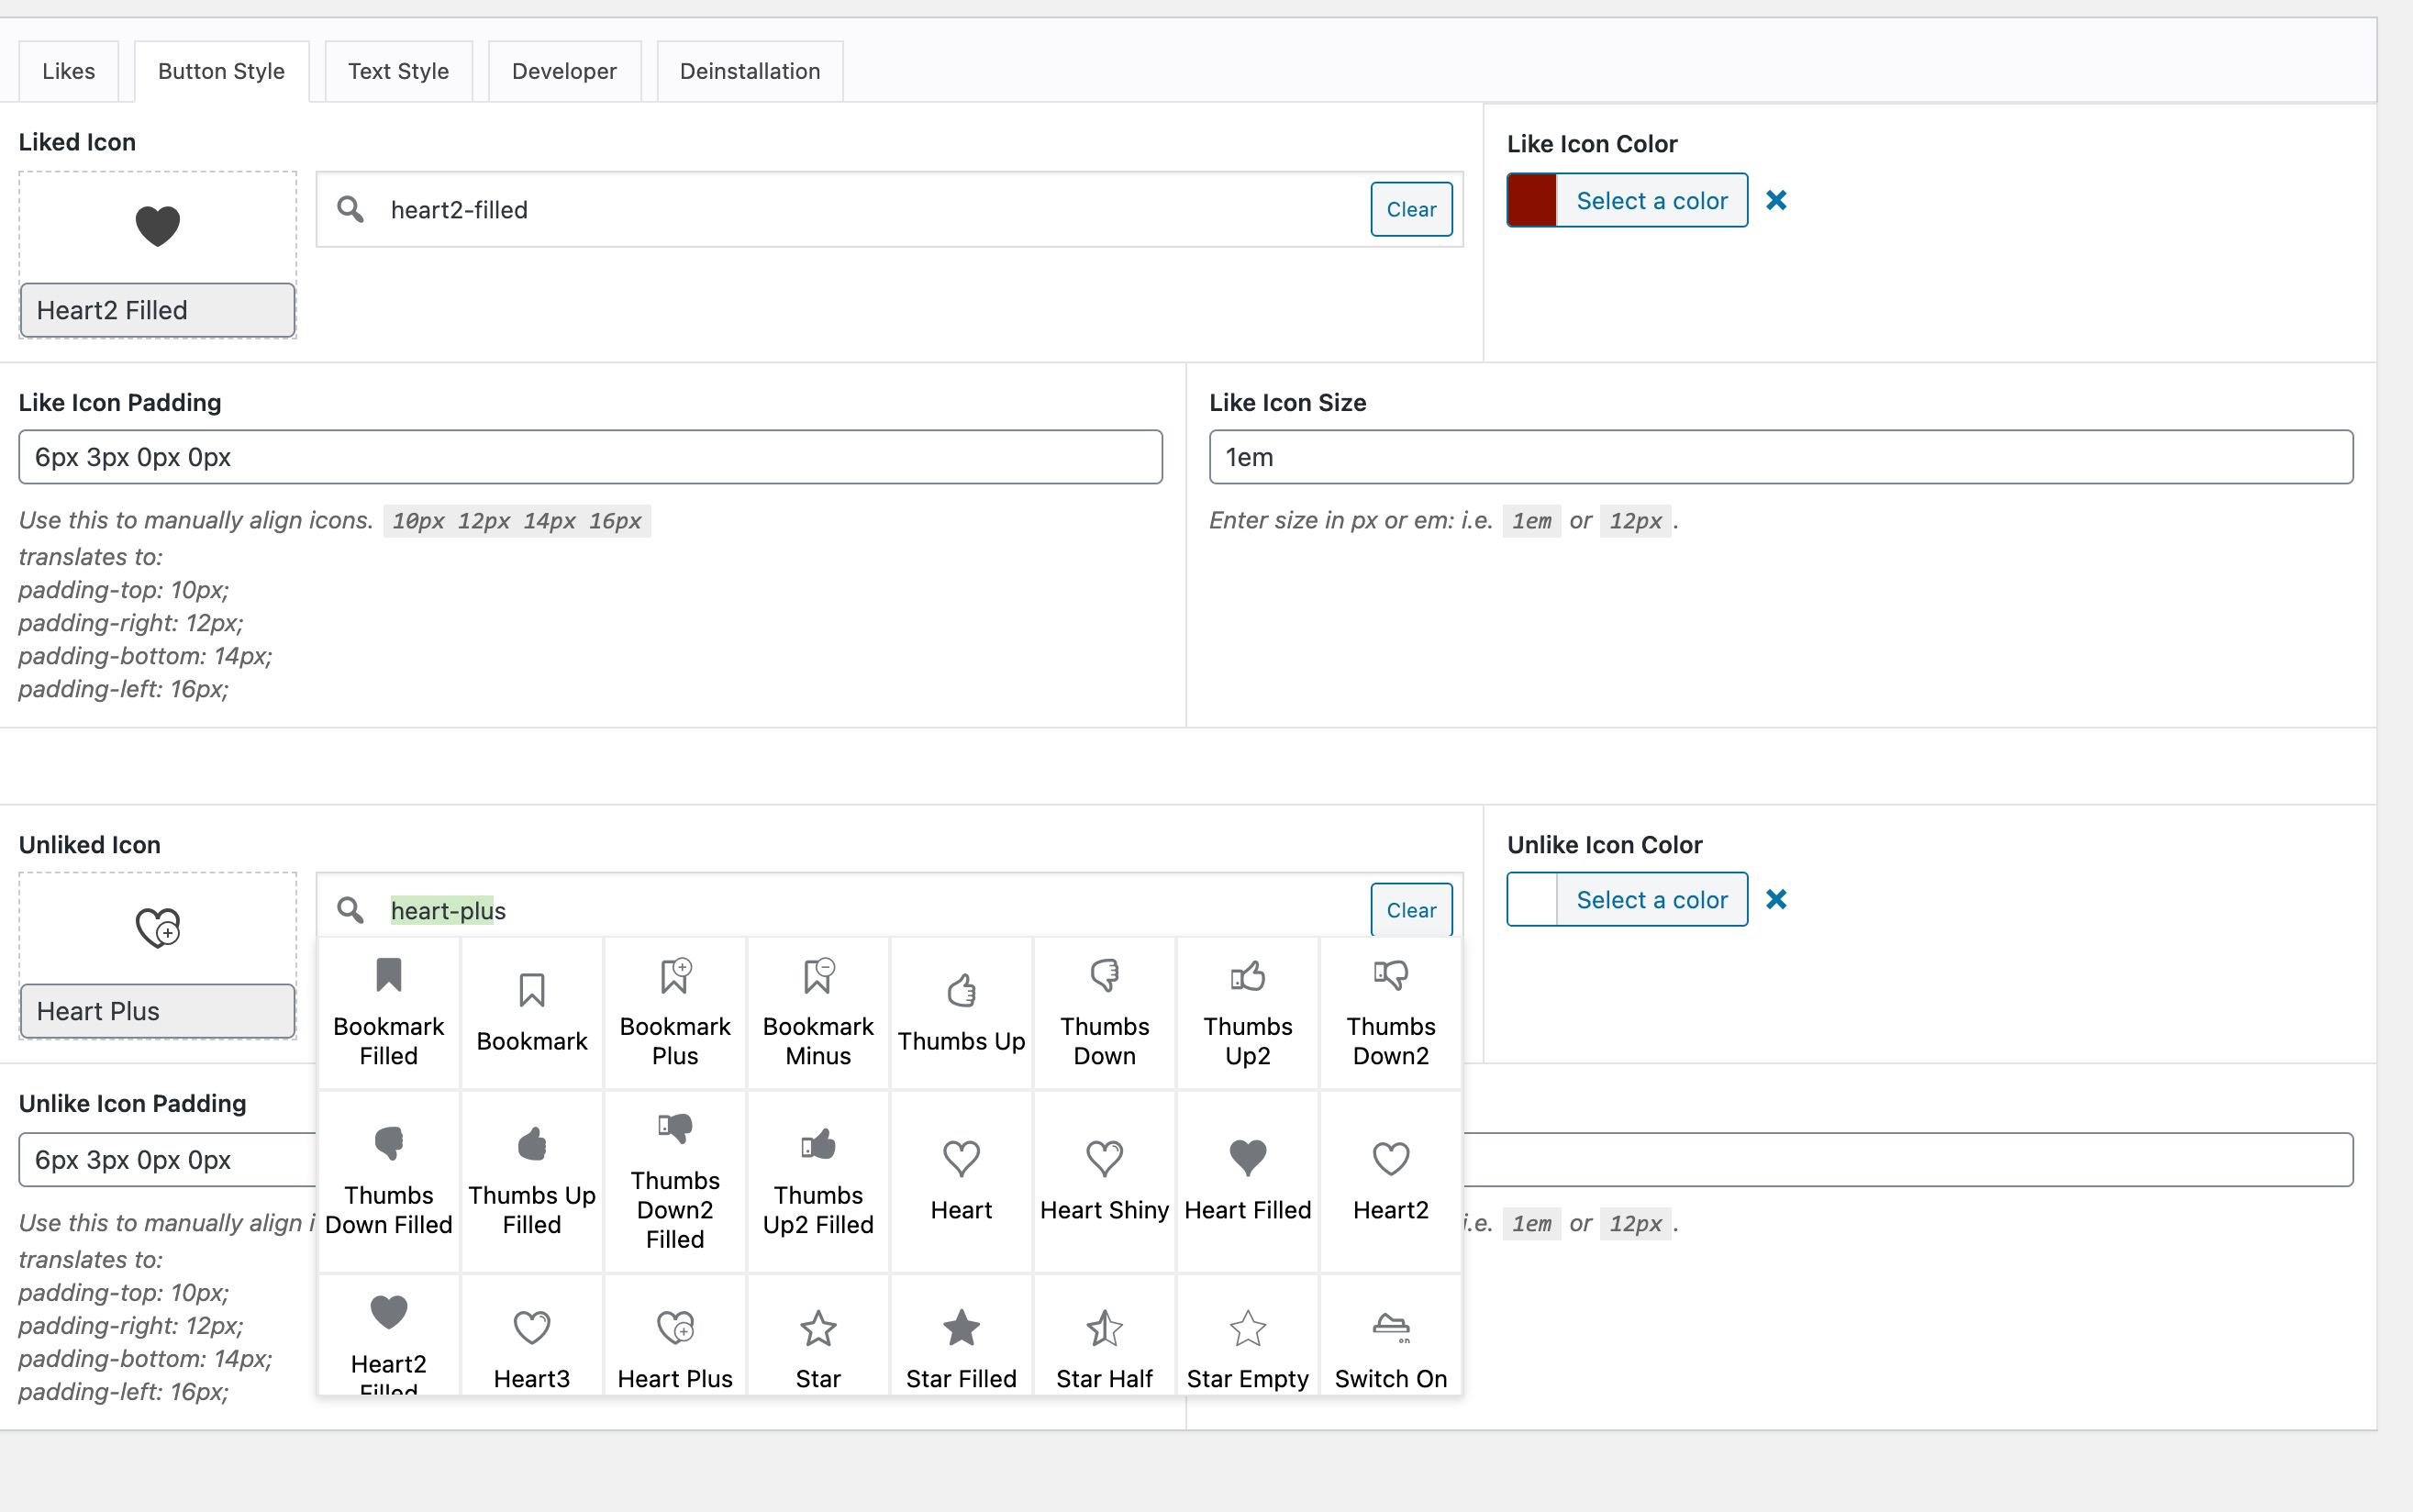Clear the heart-plus search field
The width and height of the screenshot is (2413, 1512).
click(x=1412, y=909)
